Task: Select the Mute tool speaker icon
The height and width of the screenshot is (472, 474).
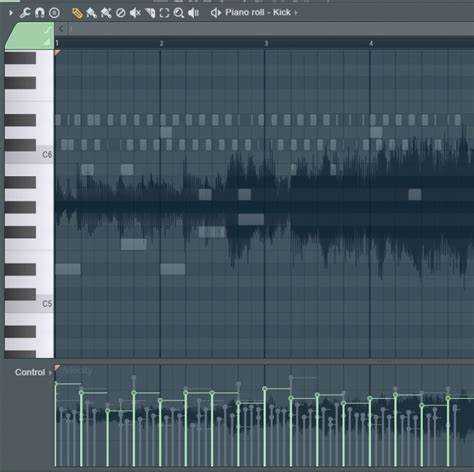Action: click(x=135, y=13)
